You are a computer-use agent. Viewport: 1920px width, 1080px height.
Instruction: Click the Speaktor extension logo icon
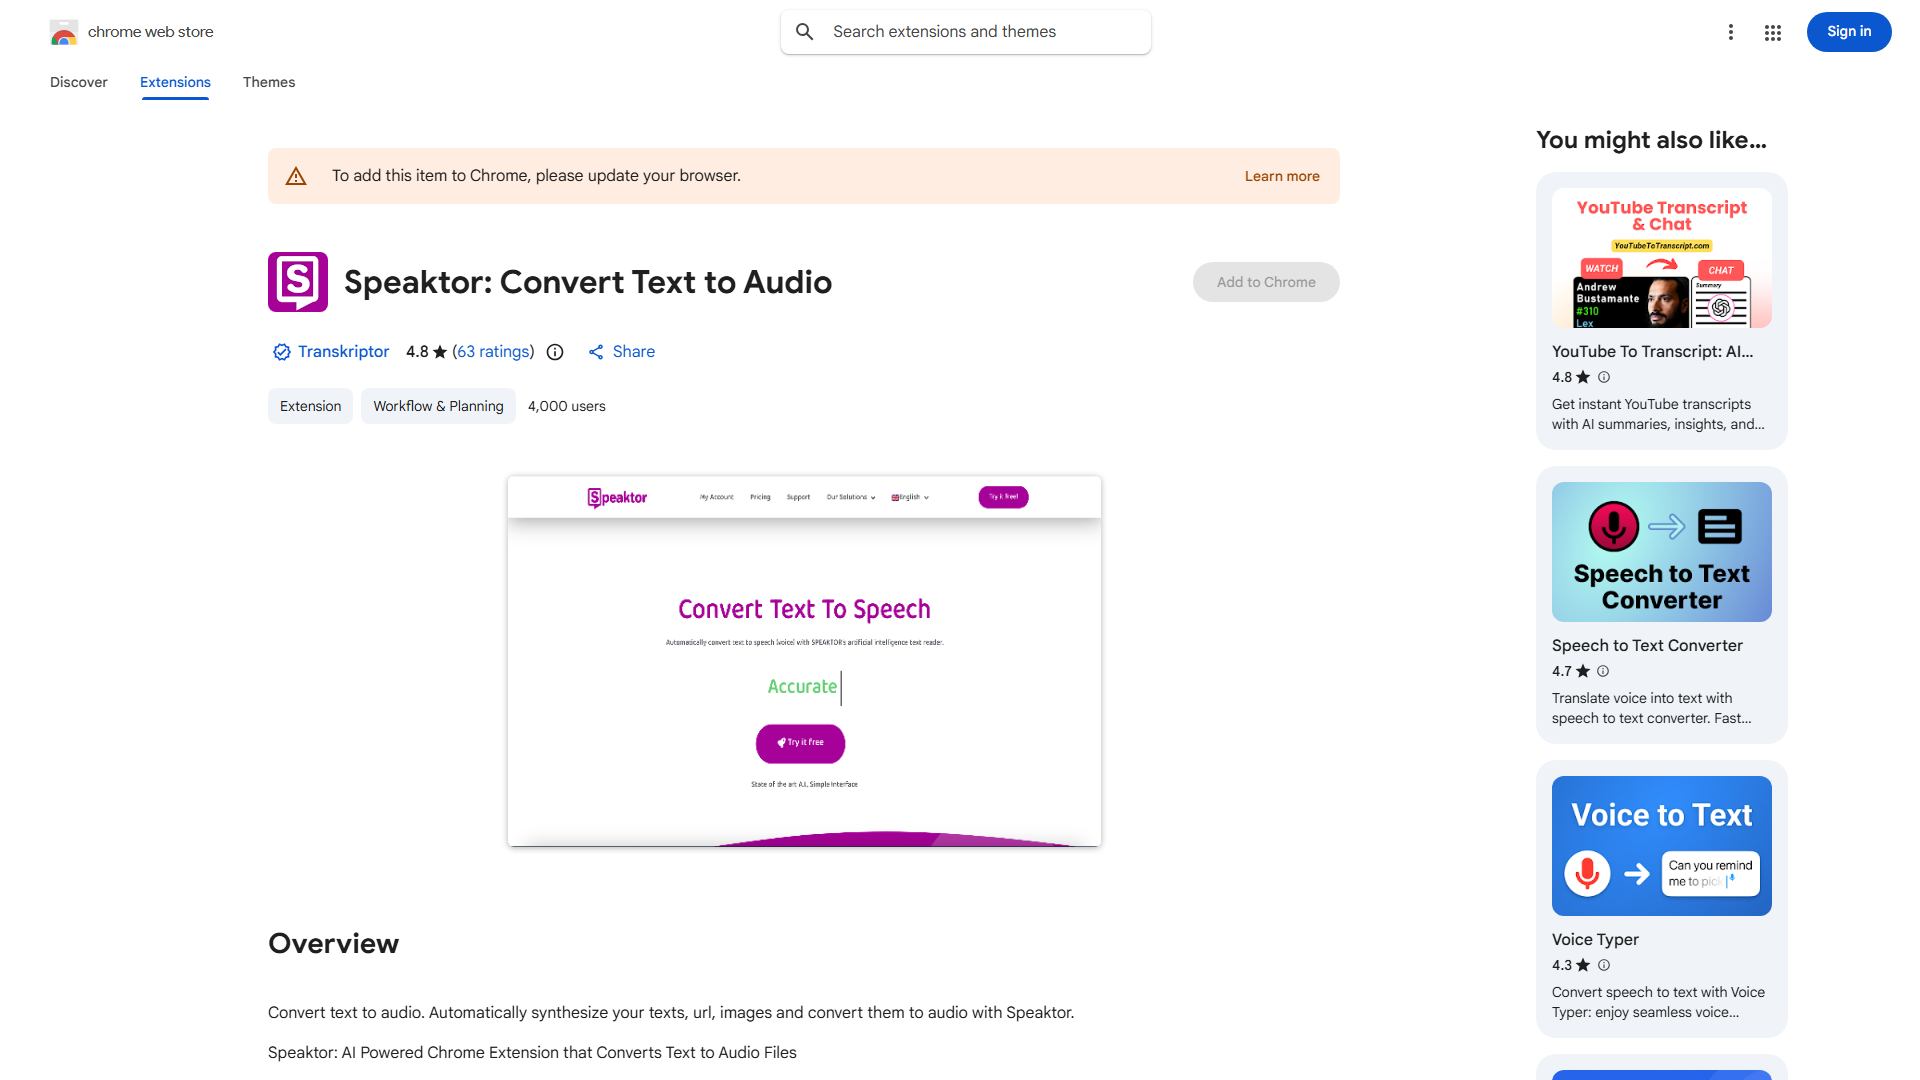[x=298, y=282]
